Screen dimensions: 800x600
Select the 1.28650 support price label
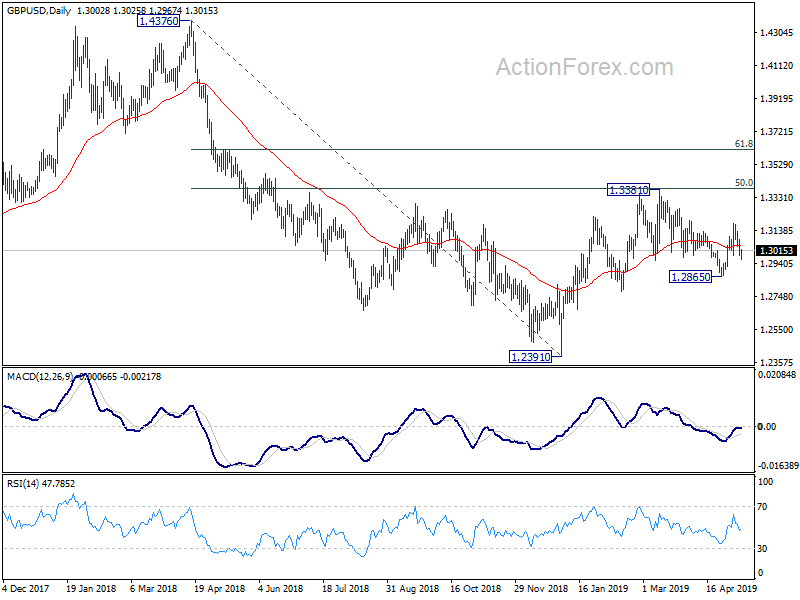[x=690, y=277]
